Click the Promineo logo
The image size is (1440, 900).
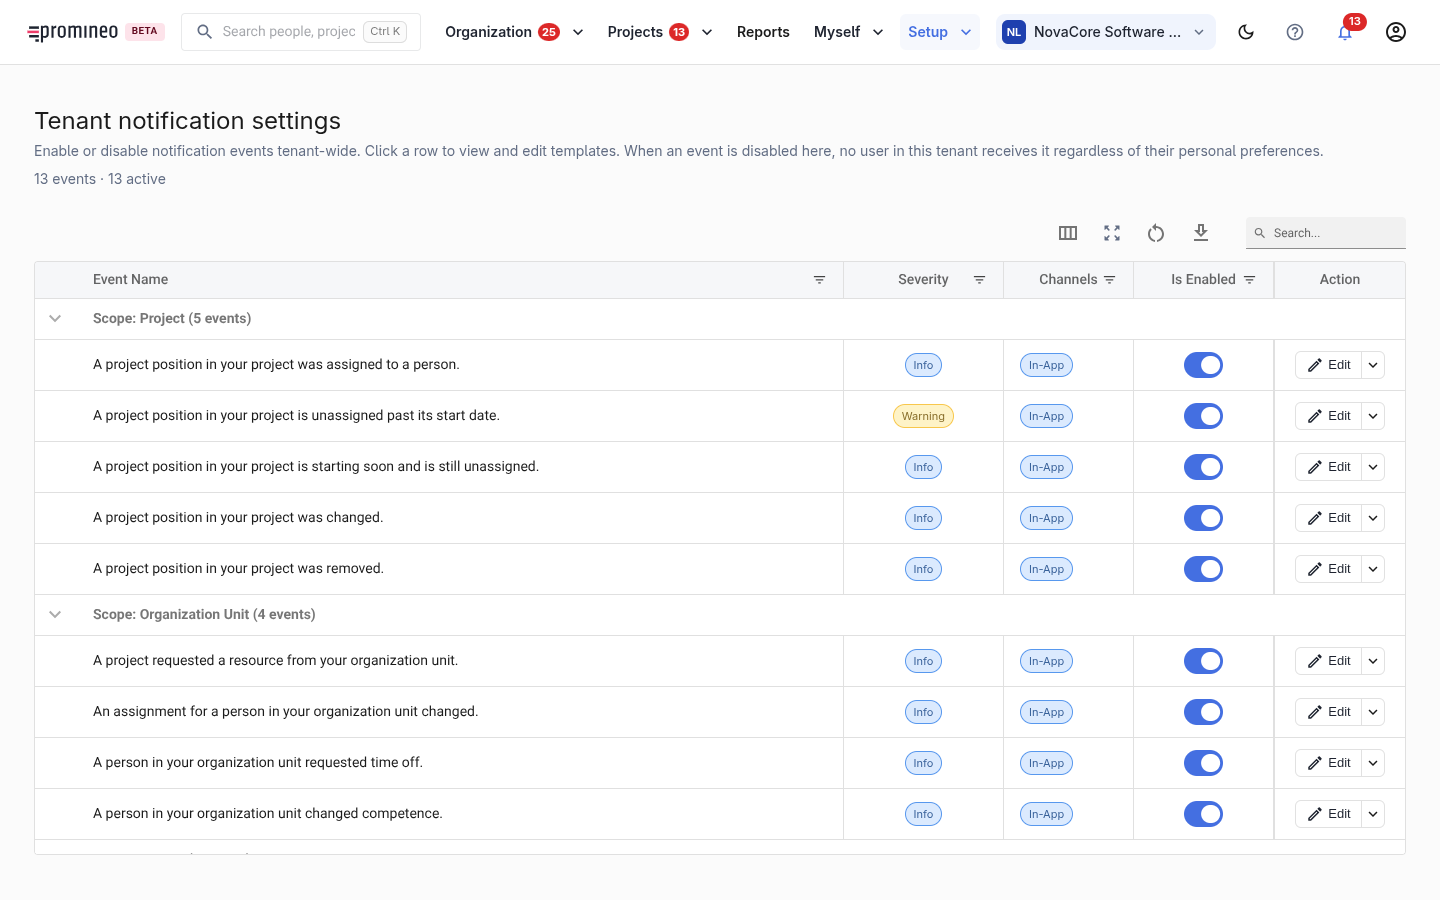pyautogui.click(x=73, y=32)
